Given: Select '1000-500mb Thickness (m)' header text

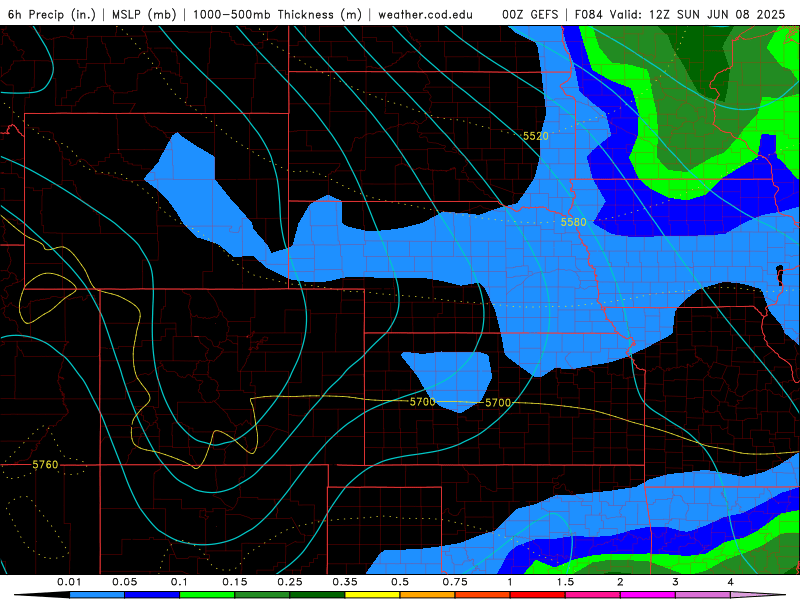Looking at the screenshot, I should click(x=277, y=14).
